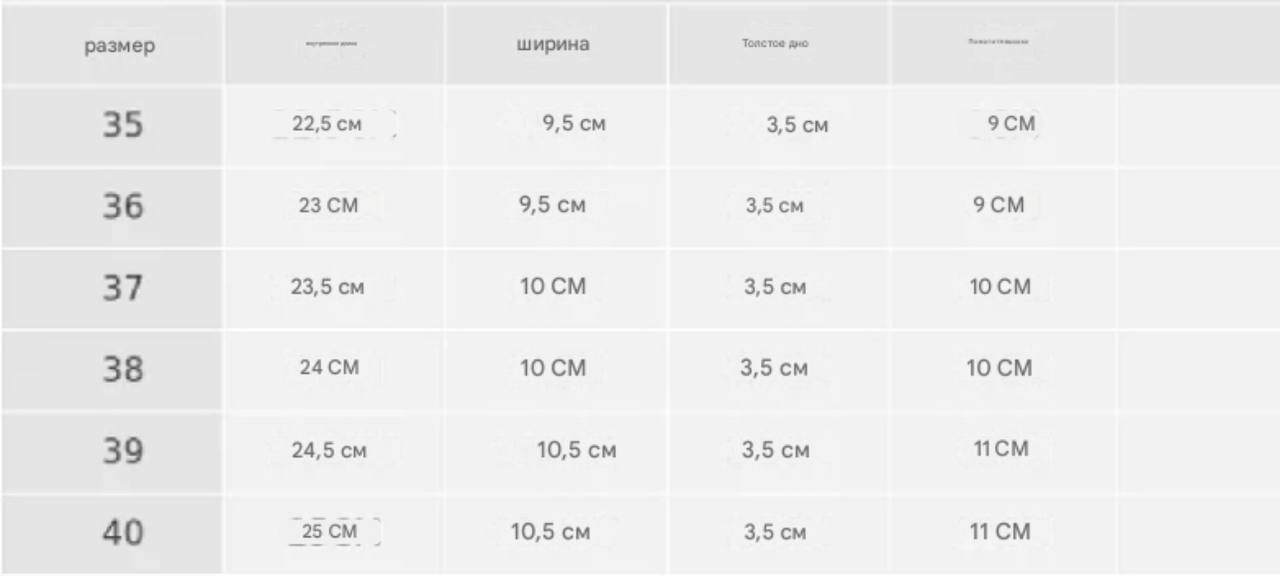
Task: Select the 9,5 см width for size 35
Action: click(574, 125)
